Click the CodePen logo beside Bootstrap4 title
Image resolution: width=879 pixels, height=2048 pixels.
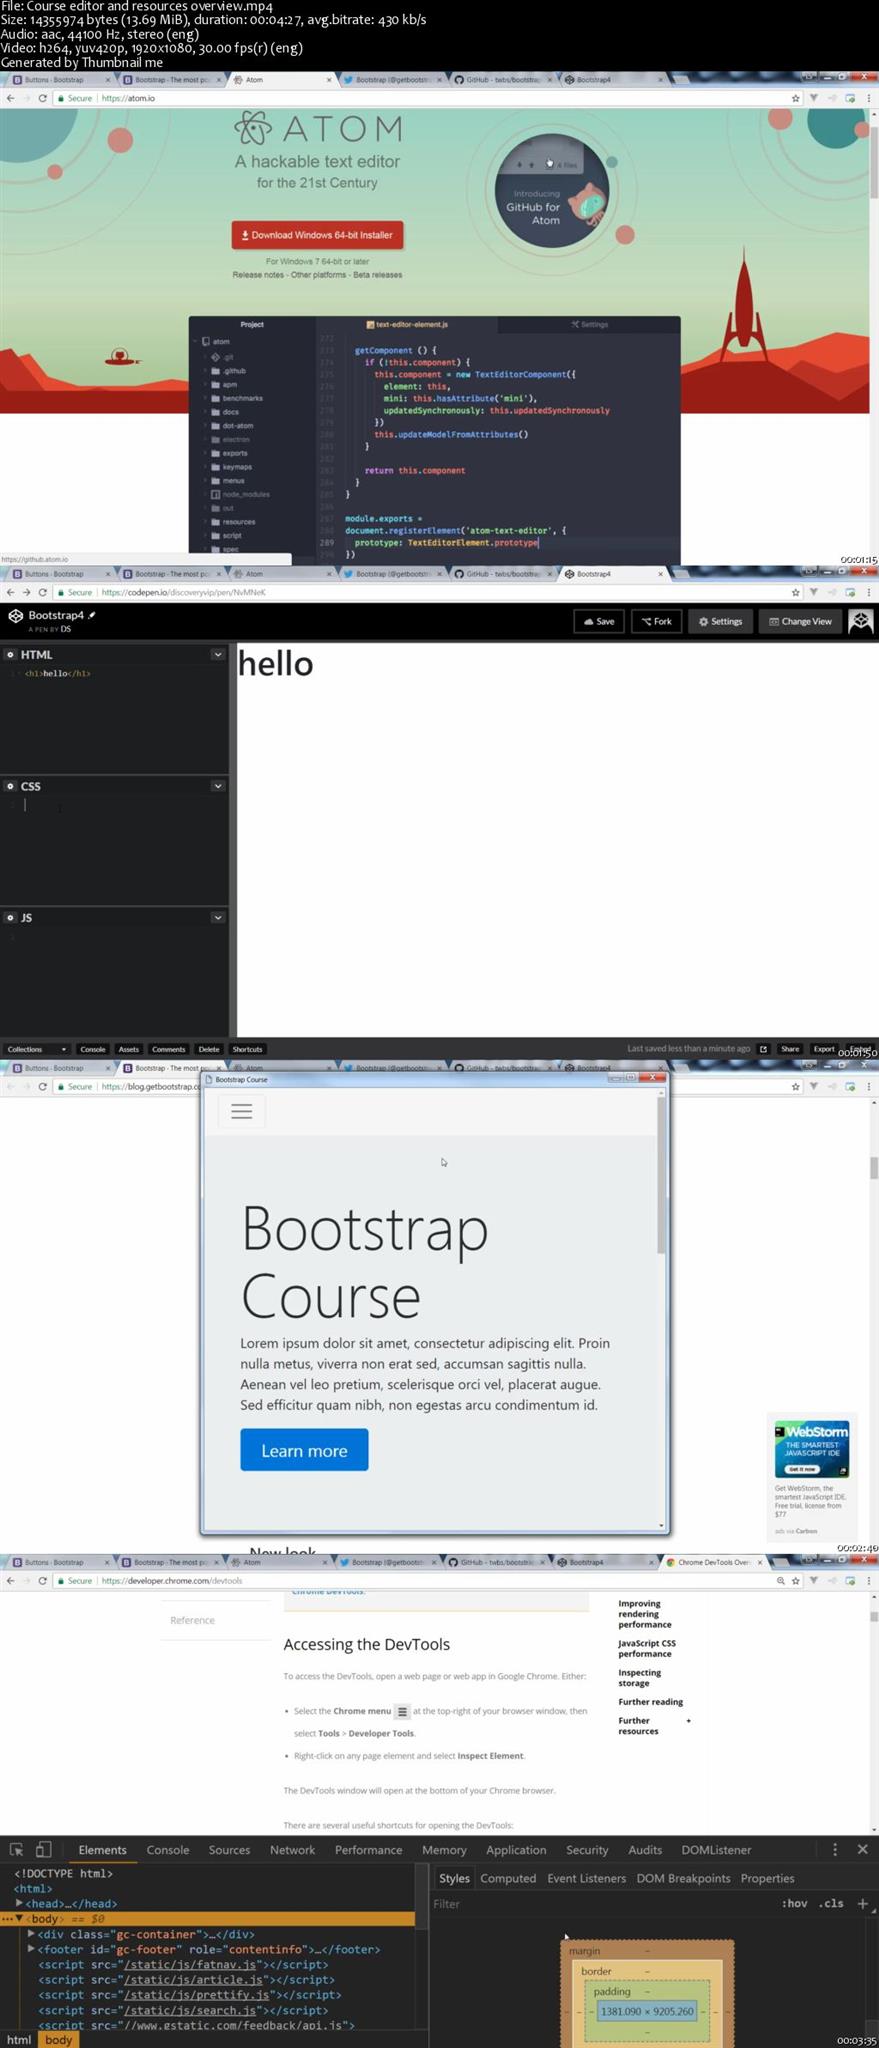pos(15,616)
